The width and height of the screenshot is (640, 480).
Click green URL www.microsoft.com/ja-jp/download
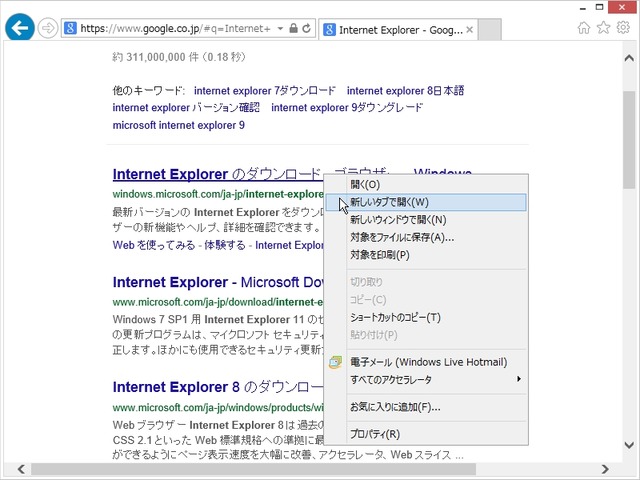pos(218,302)
